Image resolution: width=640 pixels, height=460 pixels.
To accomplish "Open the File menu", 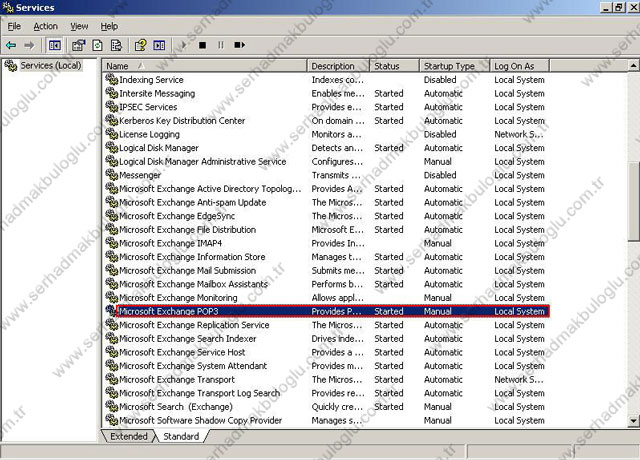I will click(14, 26).
